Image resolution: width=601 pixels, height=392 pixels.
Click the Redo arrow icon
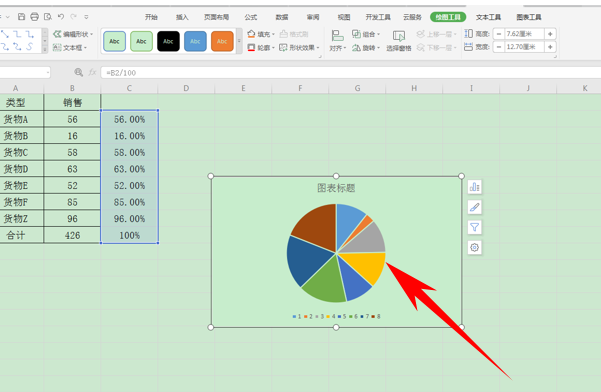pos(73,16)
